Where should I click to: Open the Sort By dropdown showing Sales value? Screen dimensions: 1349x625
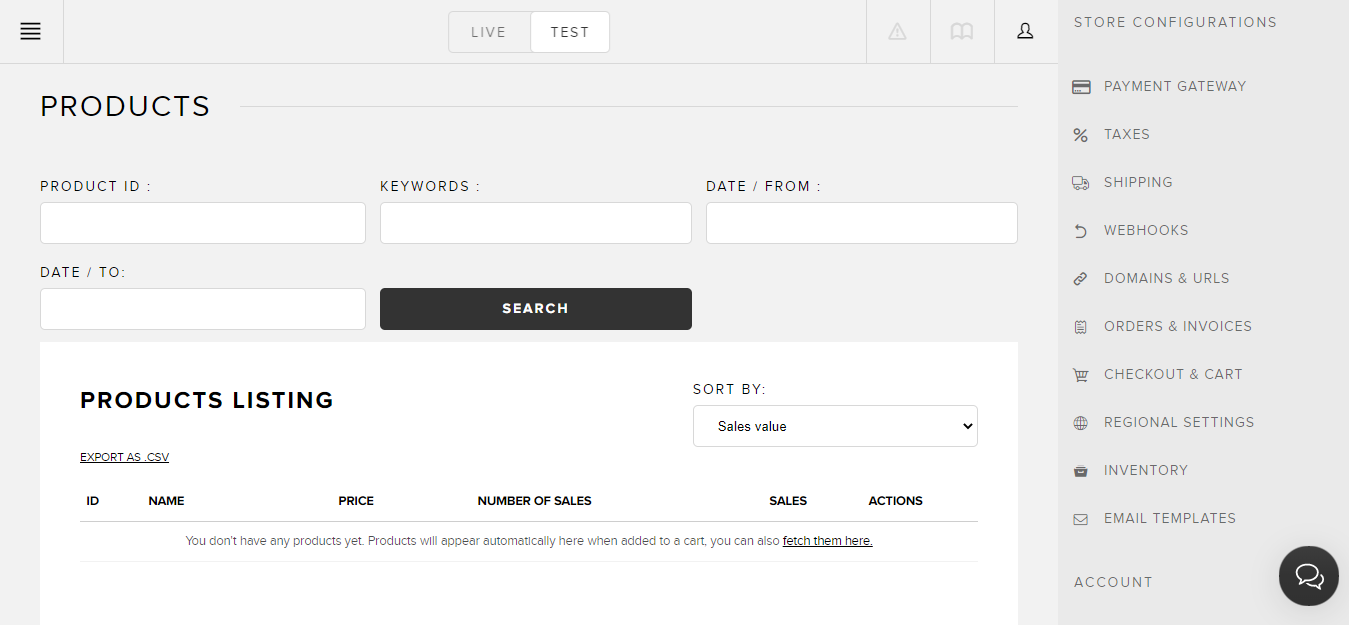[x=835, y=425]
